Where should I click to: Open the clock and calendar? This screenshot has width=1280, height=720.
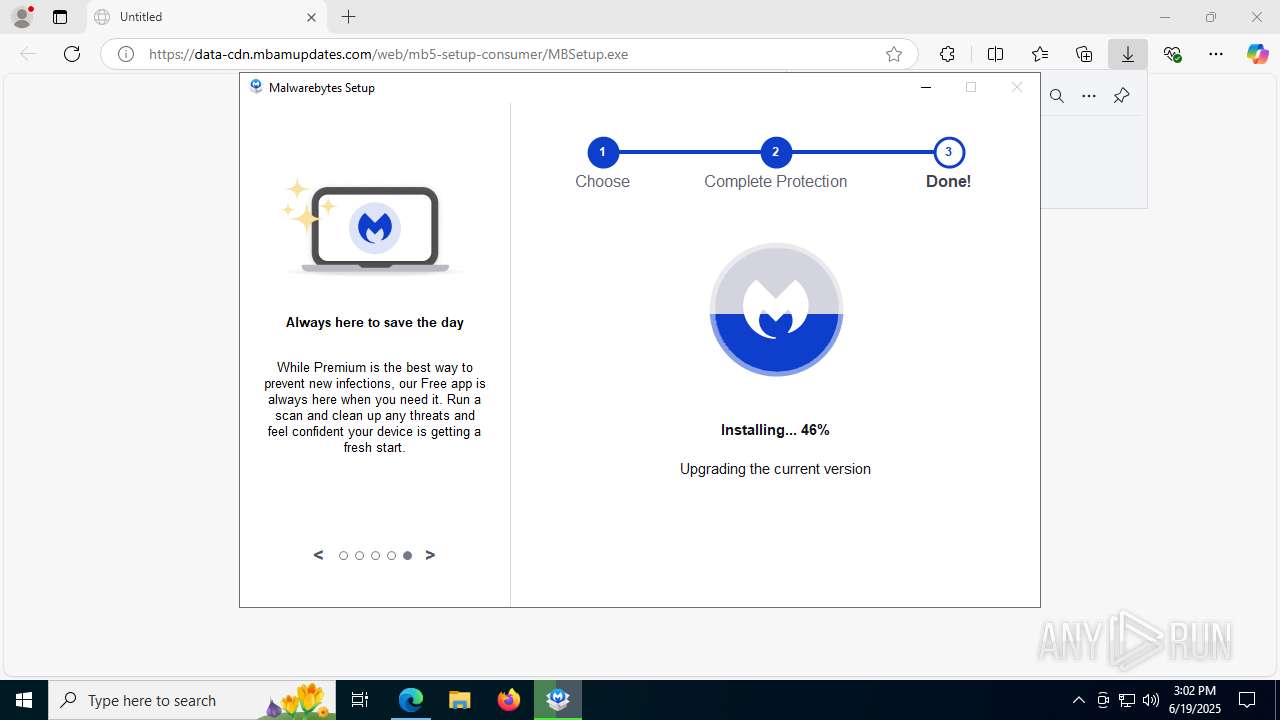click(1194, 700)
